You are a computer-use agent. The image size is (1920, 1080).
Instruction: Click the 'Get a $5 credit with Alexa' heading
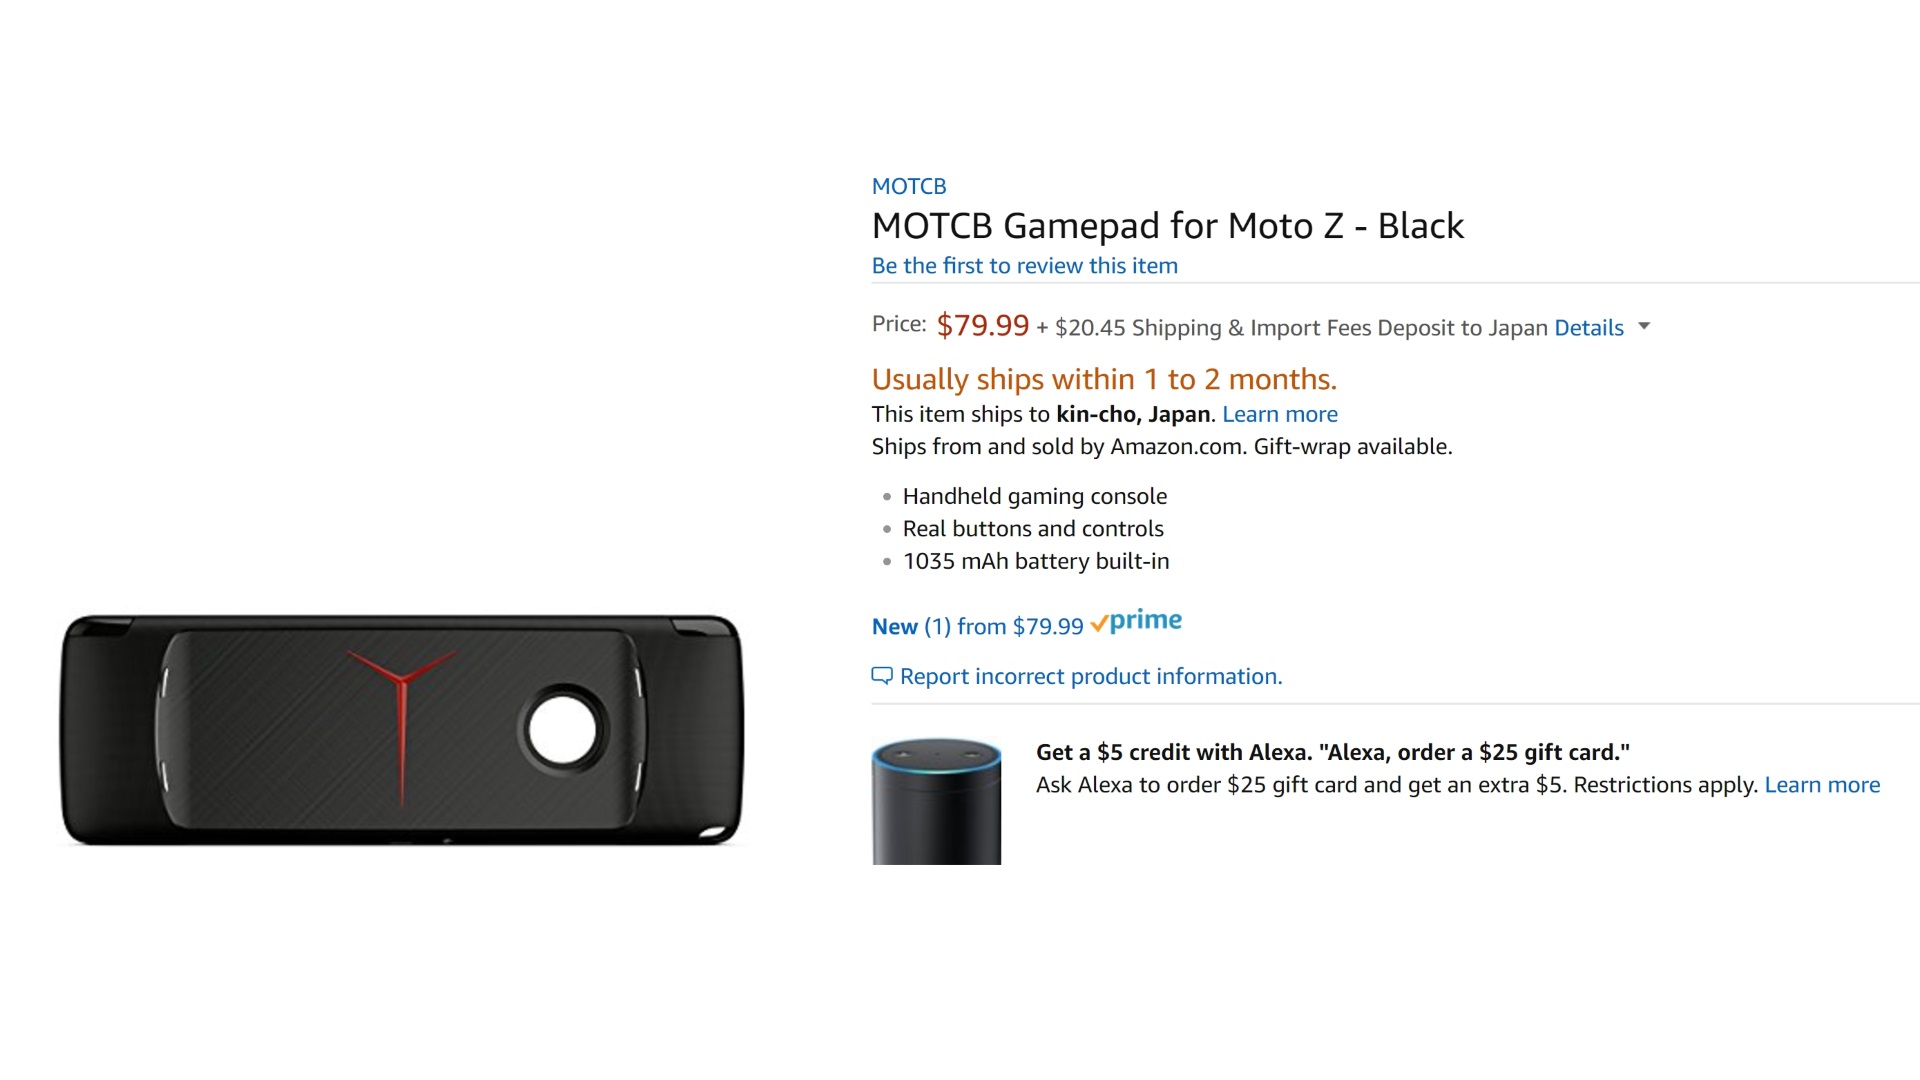1332,752
